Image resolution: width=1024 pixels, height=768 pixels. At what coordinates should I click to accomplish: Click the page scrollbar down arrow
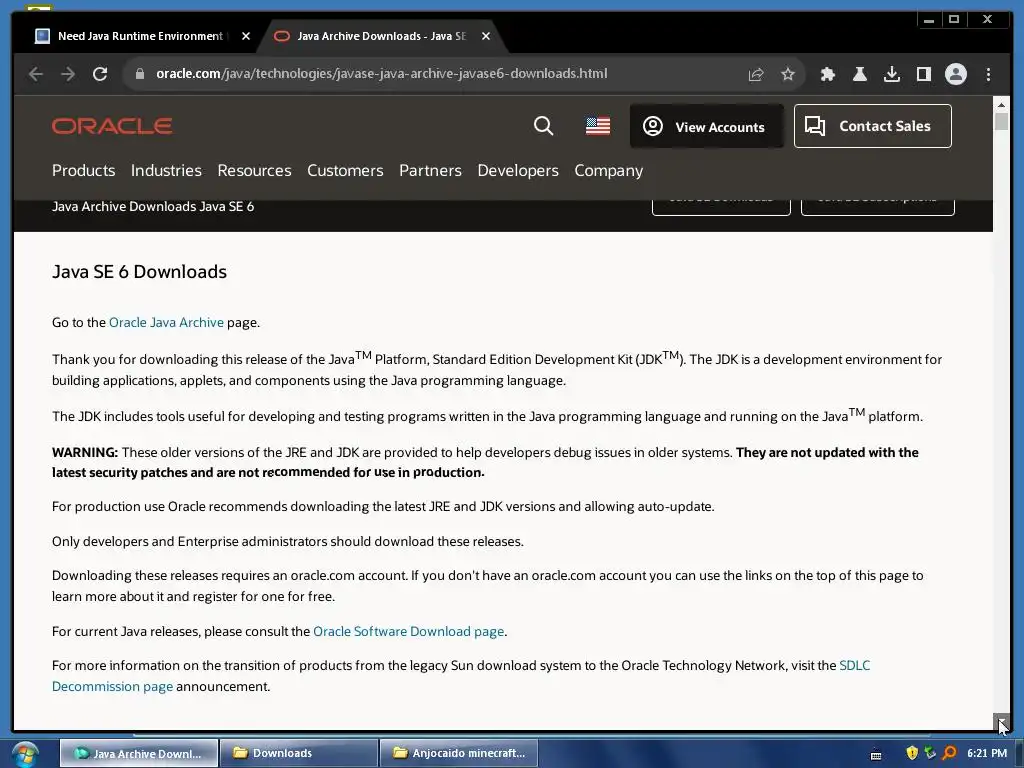point(1000,722)
